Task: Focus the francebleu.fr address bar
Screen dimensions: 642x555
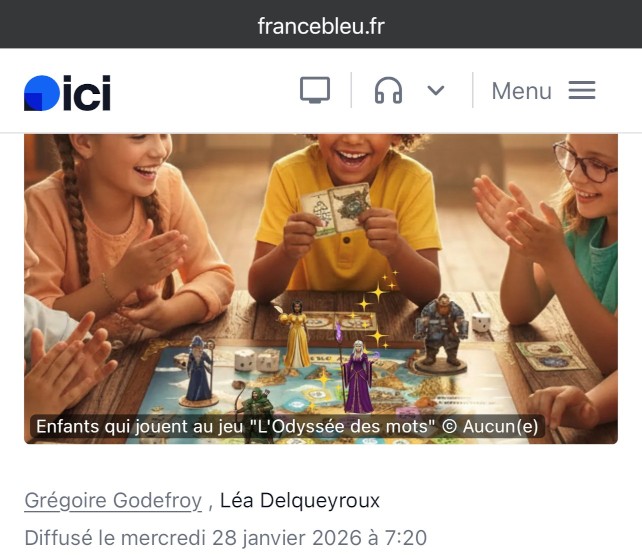Action: click(x=321, y=26)
